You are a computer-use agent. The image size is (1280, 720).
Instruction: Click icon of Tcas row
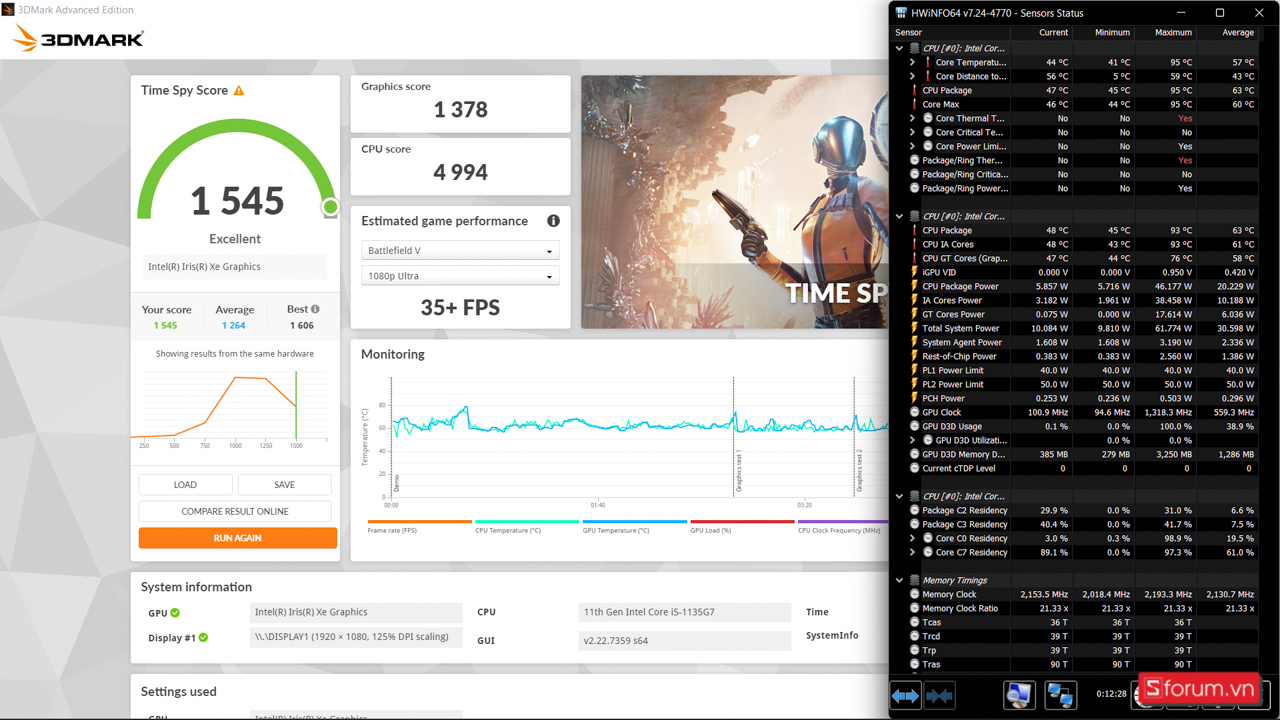coord(914,622)
